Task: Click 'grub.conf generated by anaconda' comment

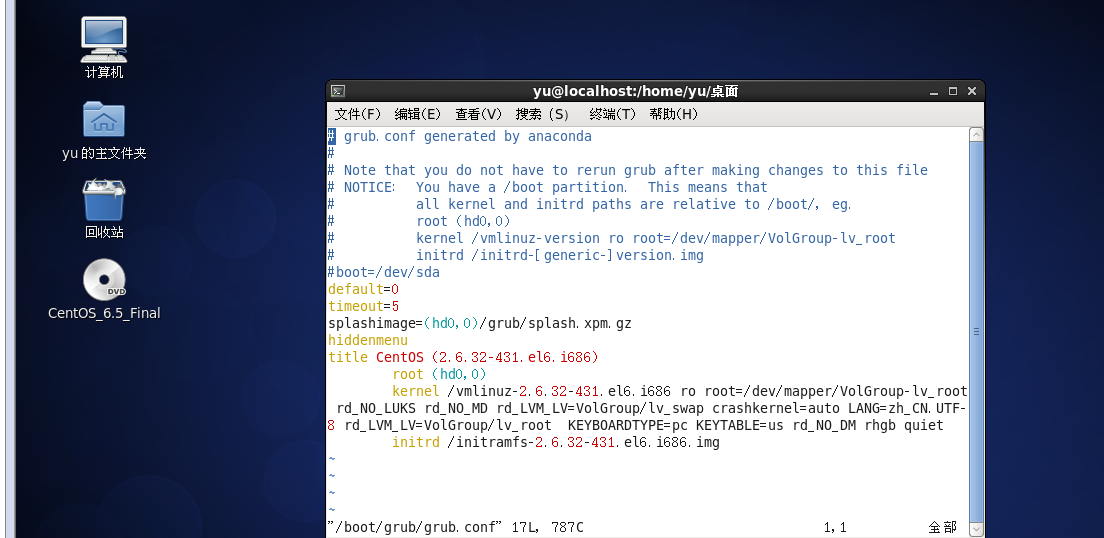Action: [x=468, y=136]
